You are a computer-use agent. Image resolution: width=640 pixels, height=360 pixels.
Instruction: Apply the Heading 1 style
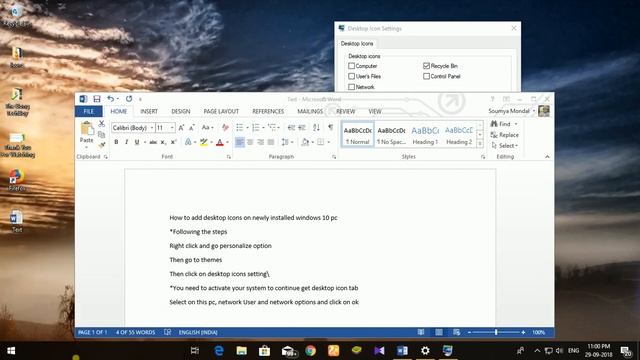[425, 135]
